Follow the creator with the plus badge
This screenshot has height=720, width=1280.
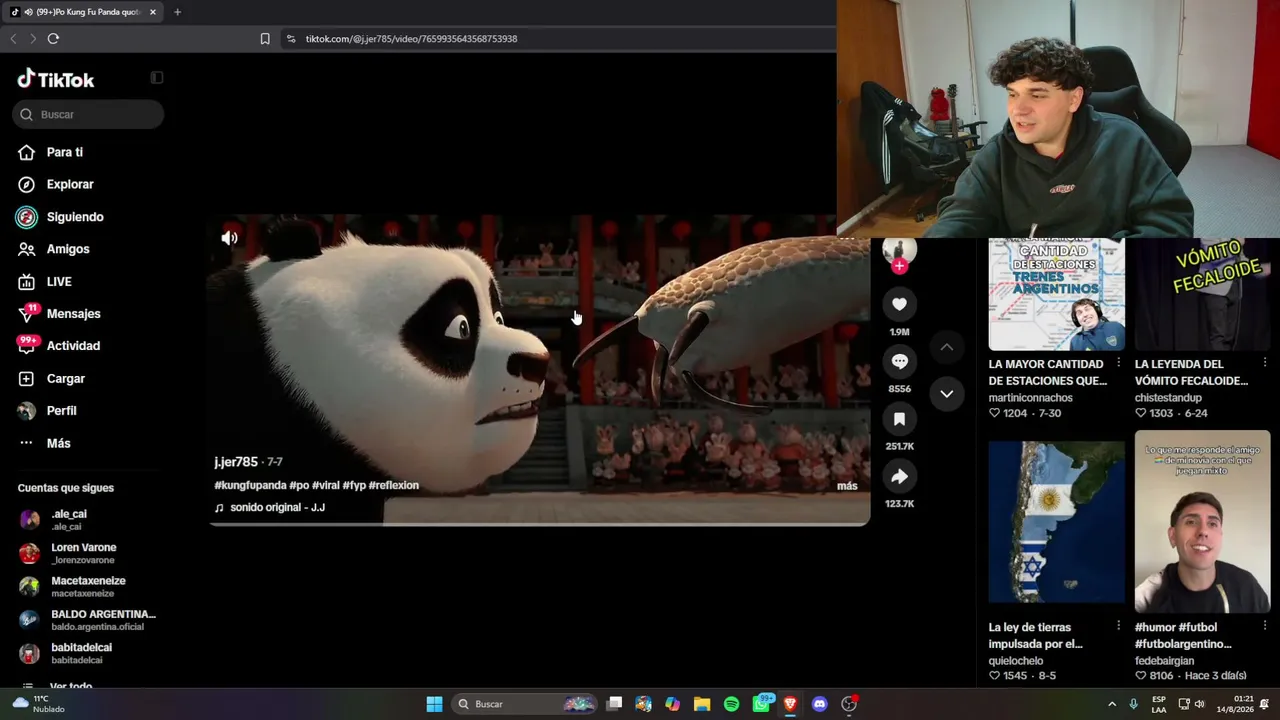(899, 265)
